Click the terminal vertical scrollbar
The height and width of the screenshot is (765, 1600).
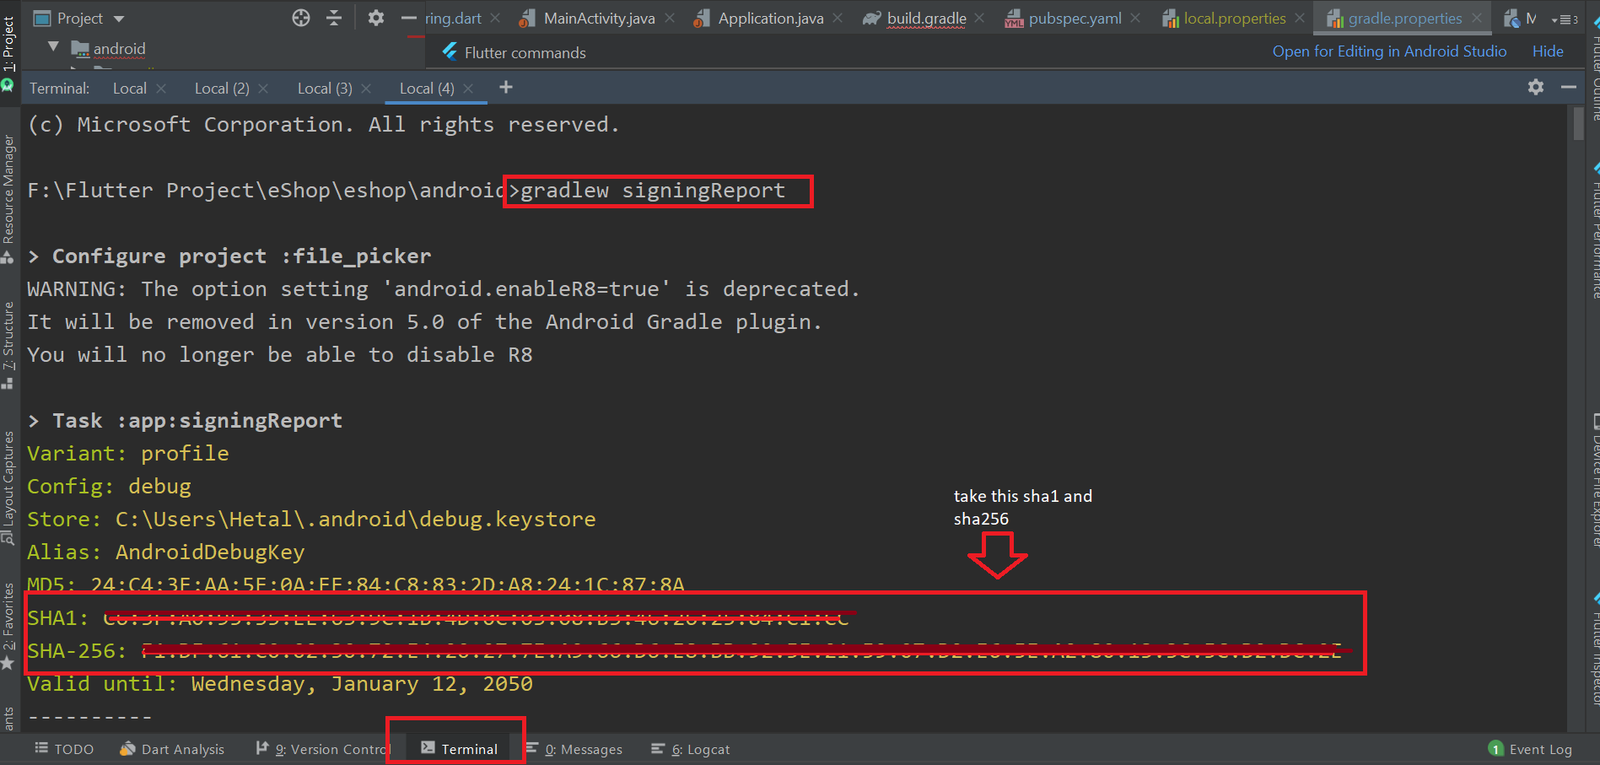(1578, 125)
